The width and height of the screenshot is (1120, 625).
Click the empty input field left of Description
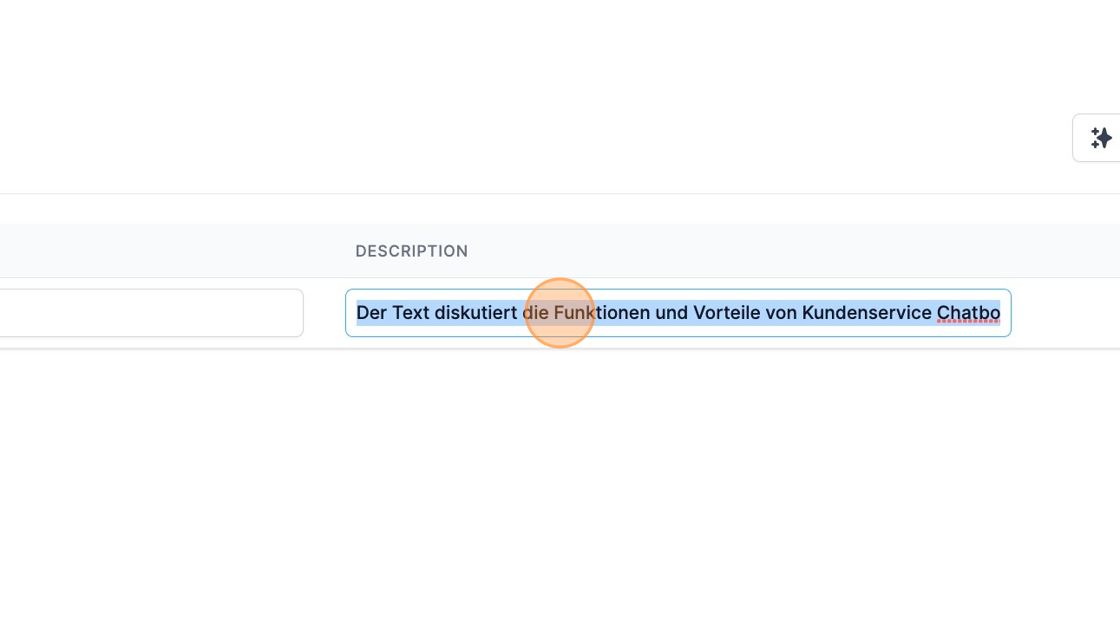(150, 313)
